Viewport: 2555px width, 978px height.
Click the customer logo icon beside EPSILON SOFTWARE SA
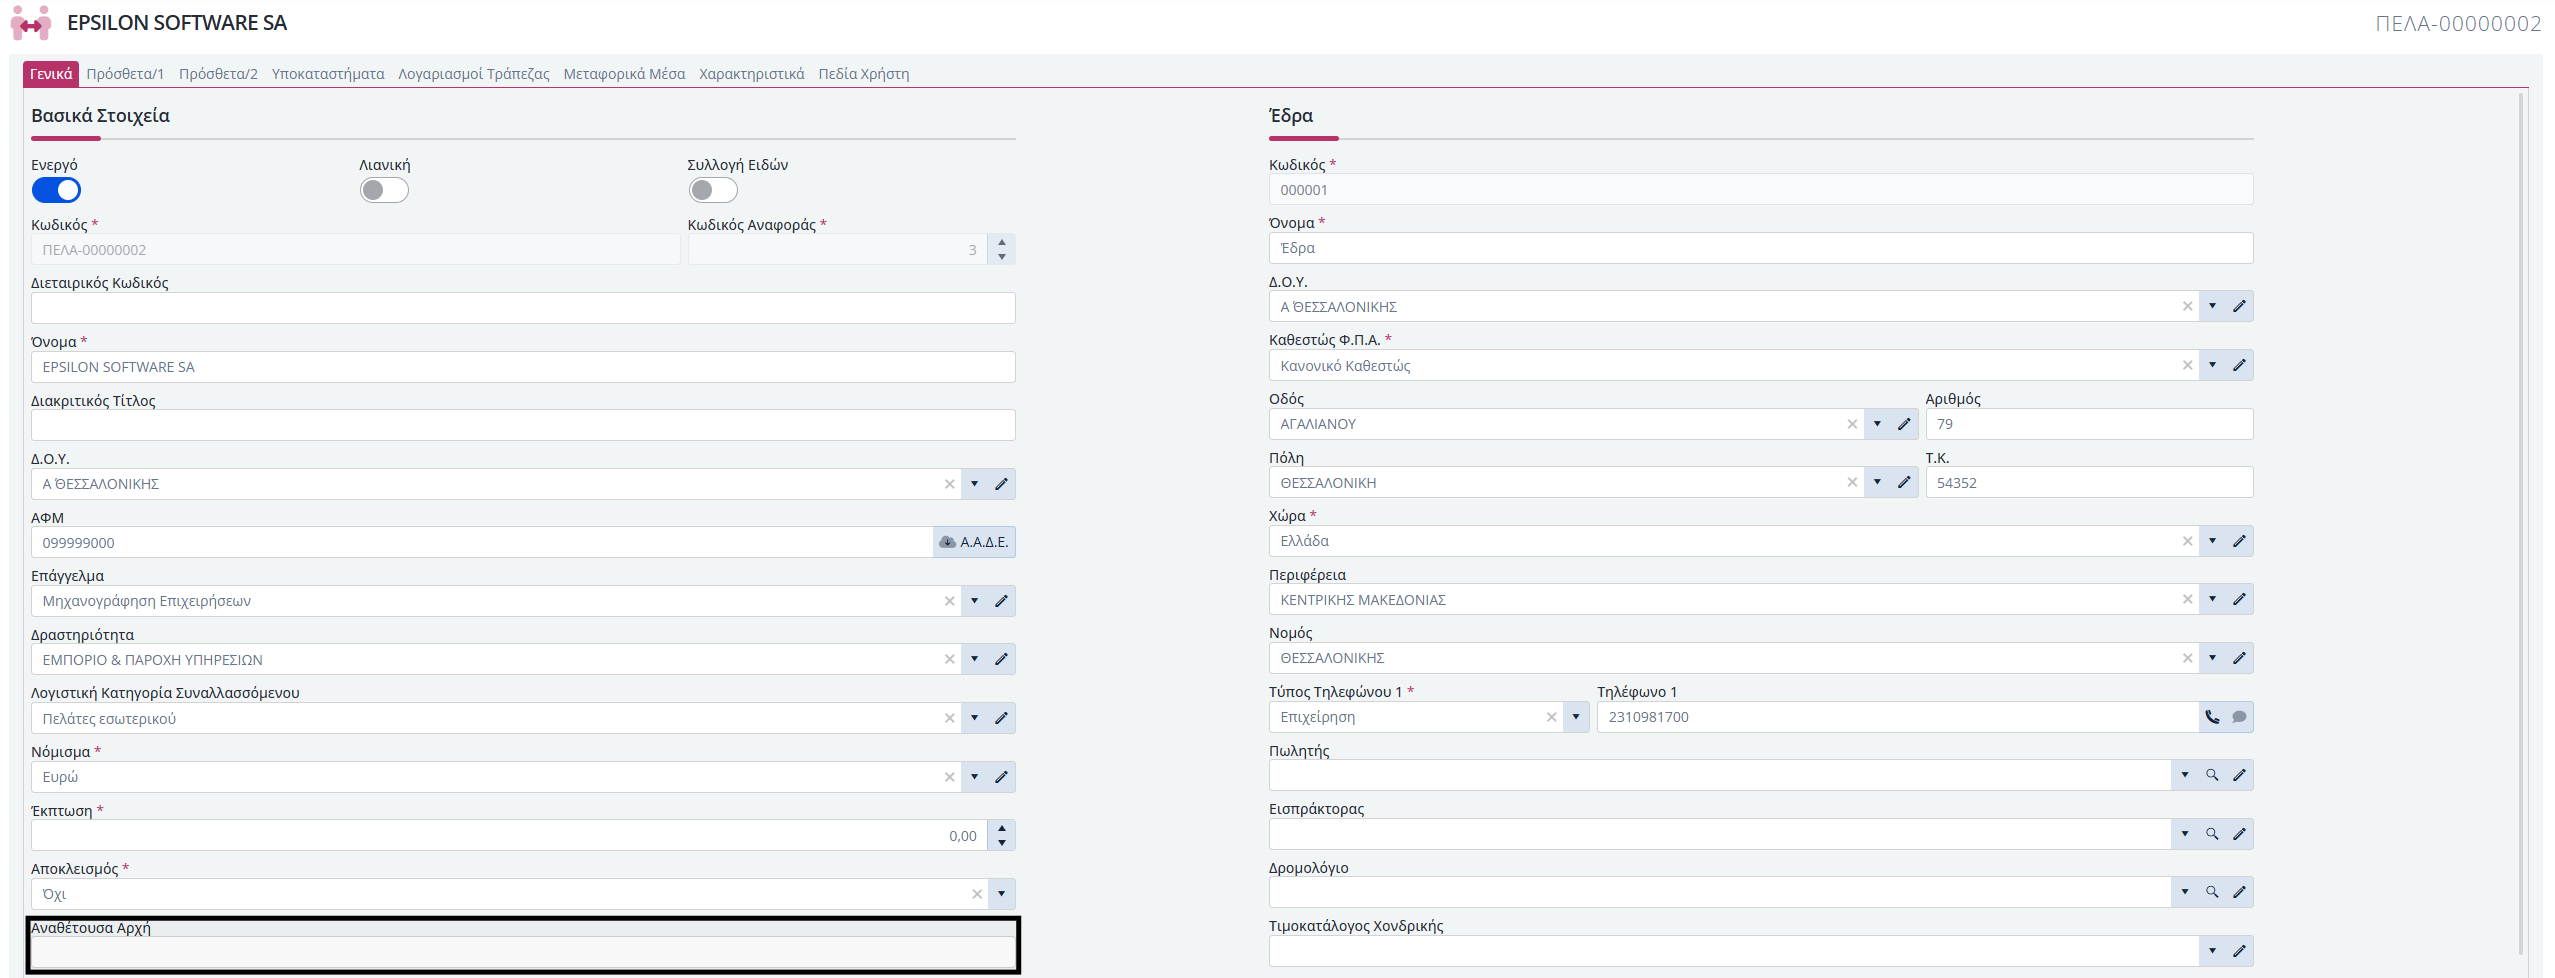click(x=31, y=23)
